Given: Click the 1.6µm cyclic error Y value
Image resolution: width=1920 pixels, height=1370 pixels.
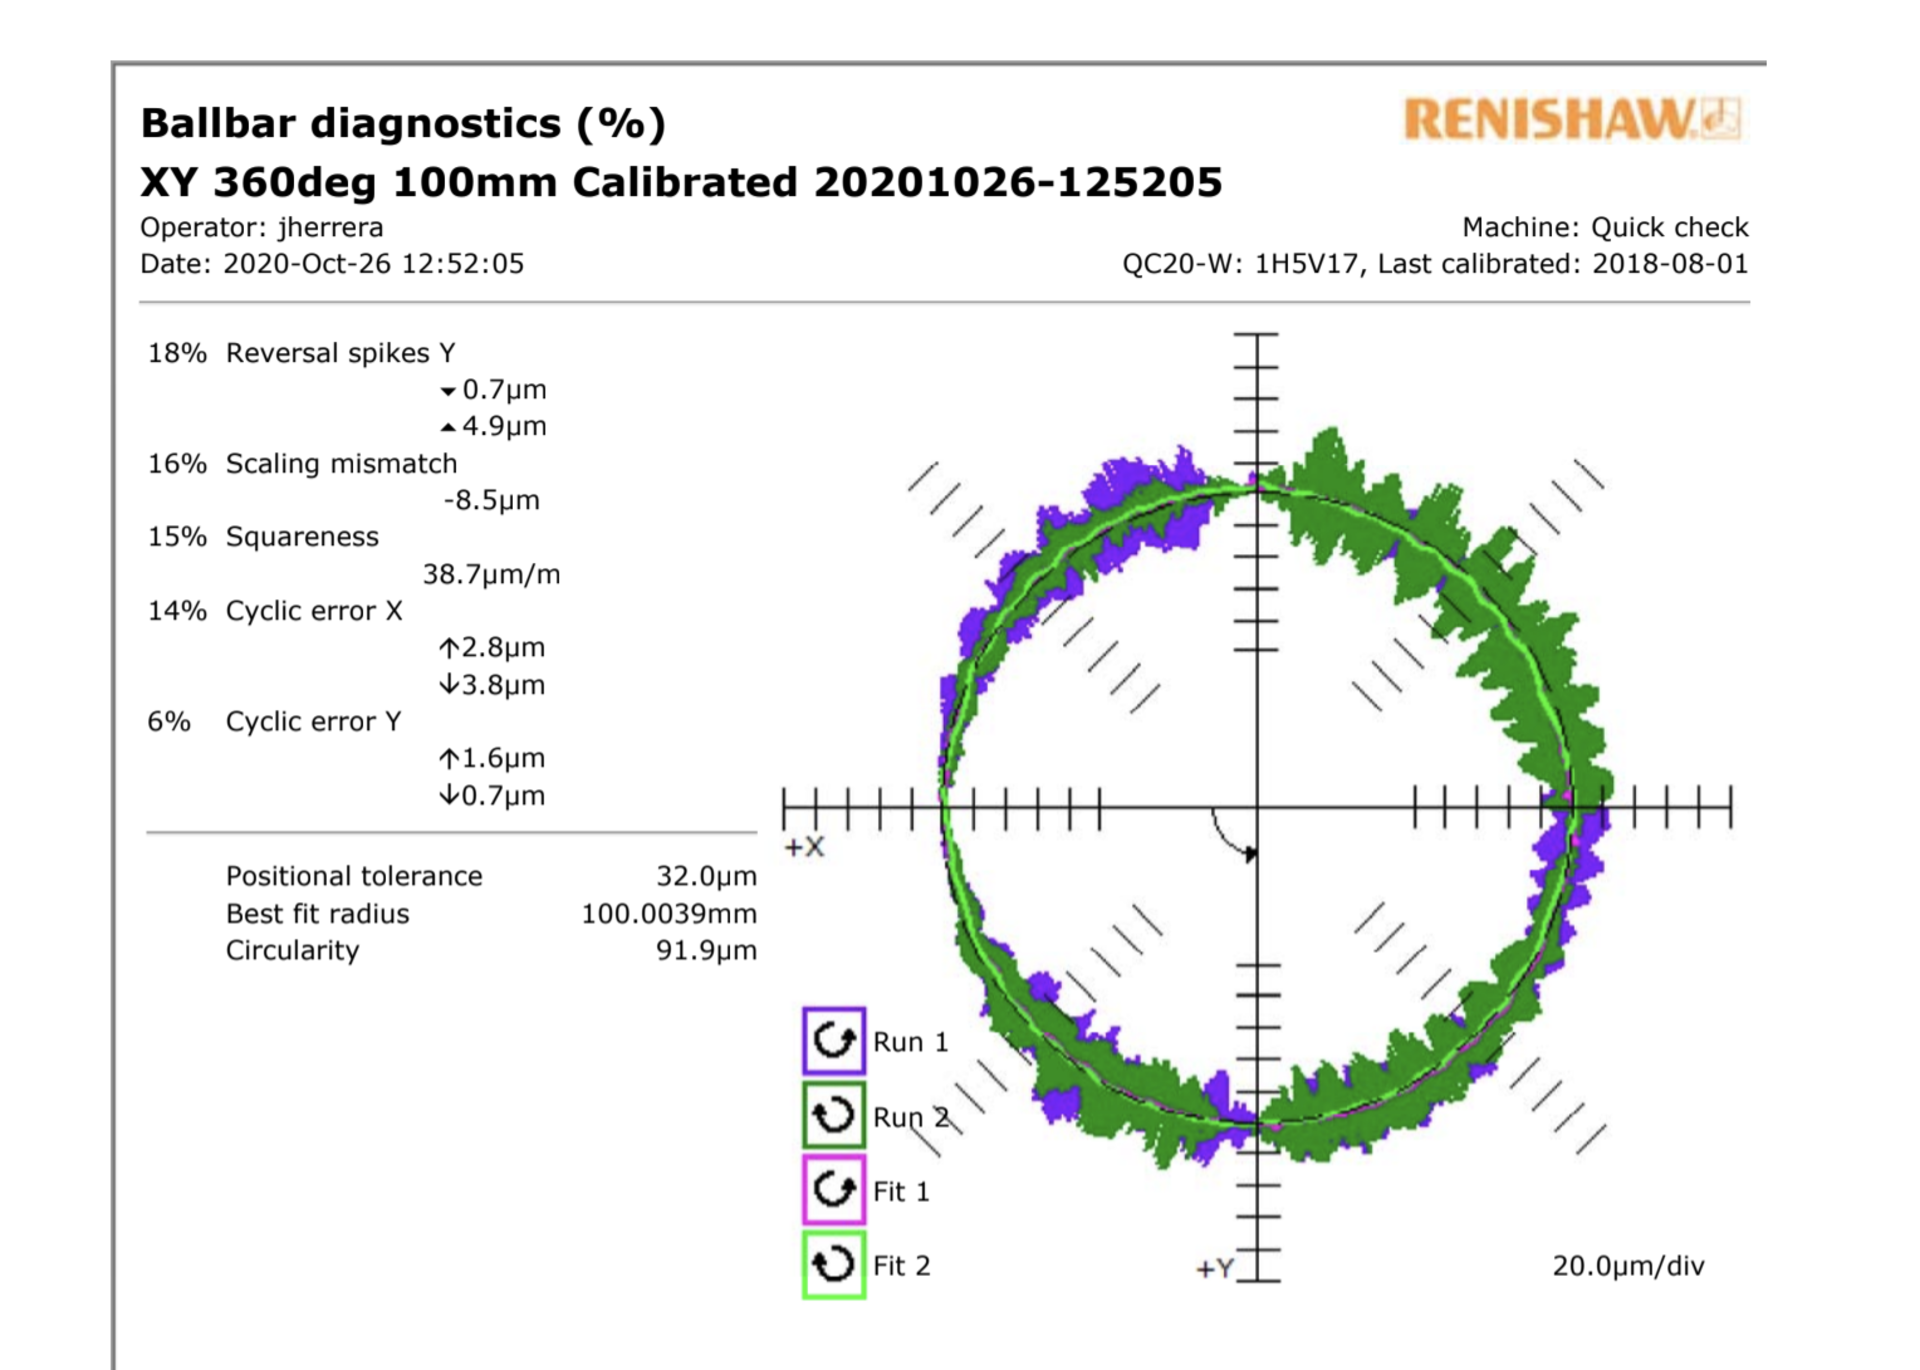Looking at the screenshot, I should coord(492,758).
